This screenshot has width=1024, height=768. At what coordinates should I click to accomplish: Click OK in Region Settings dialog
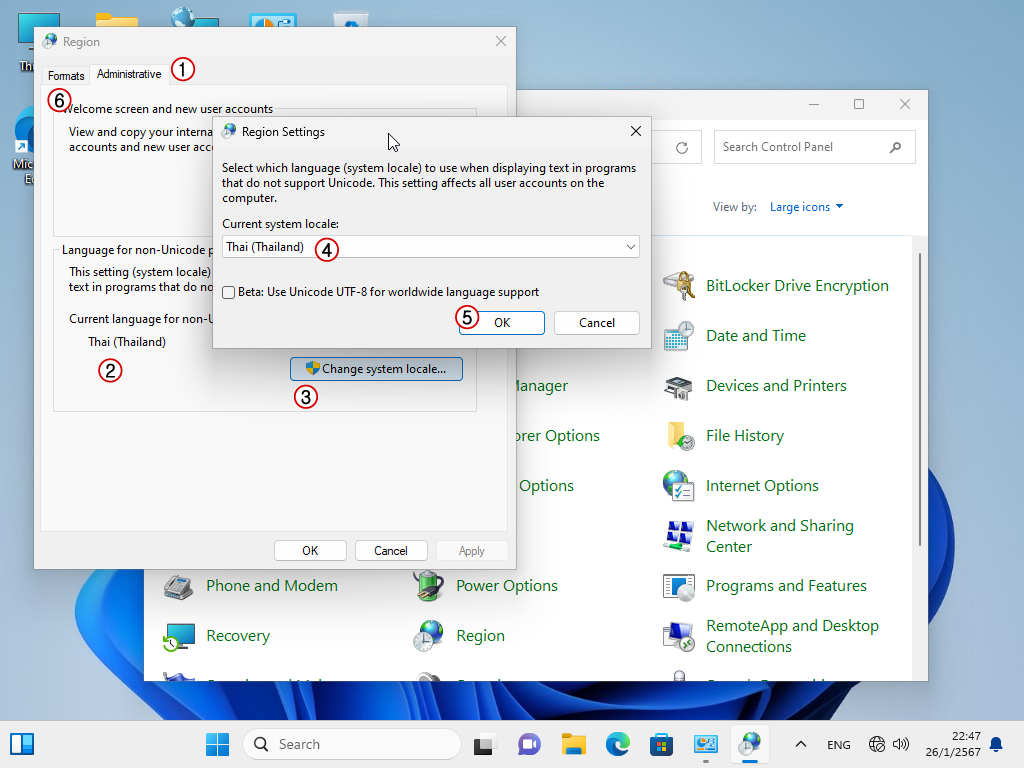tap(502, 323)
